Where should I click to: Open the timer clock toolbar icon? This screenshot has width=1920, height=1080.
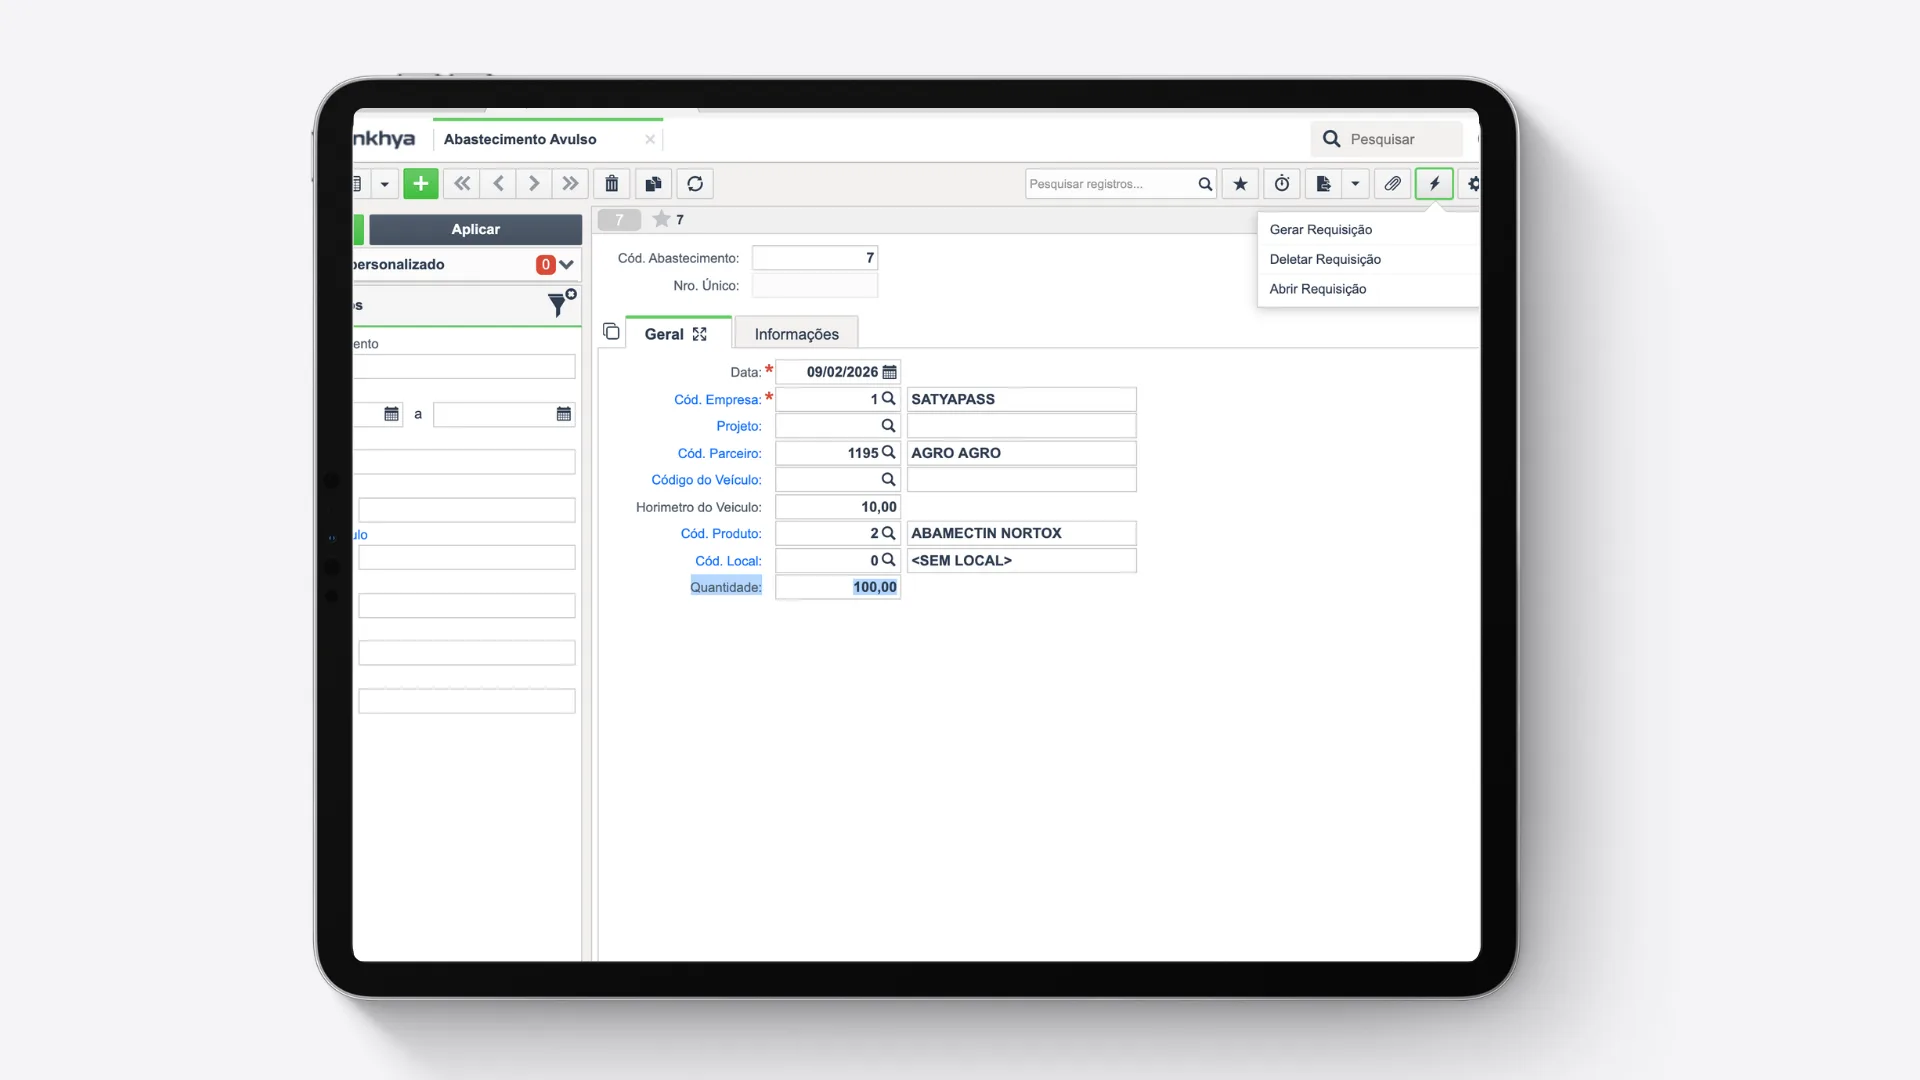coord(1282,184)
